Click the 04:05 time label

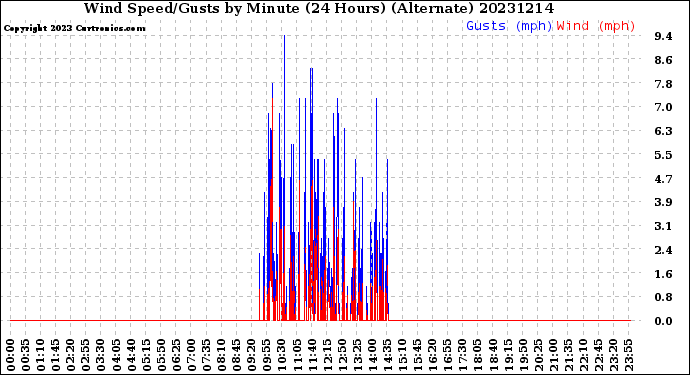[x=116, y=355]
